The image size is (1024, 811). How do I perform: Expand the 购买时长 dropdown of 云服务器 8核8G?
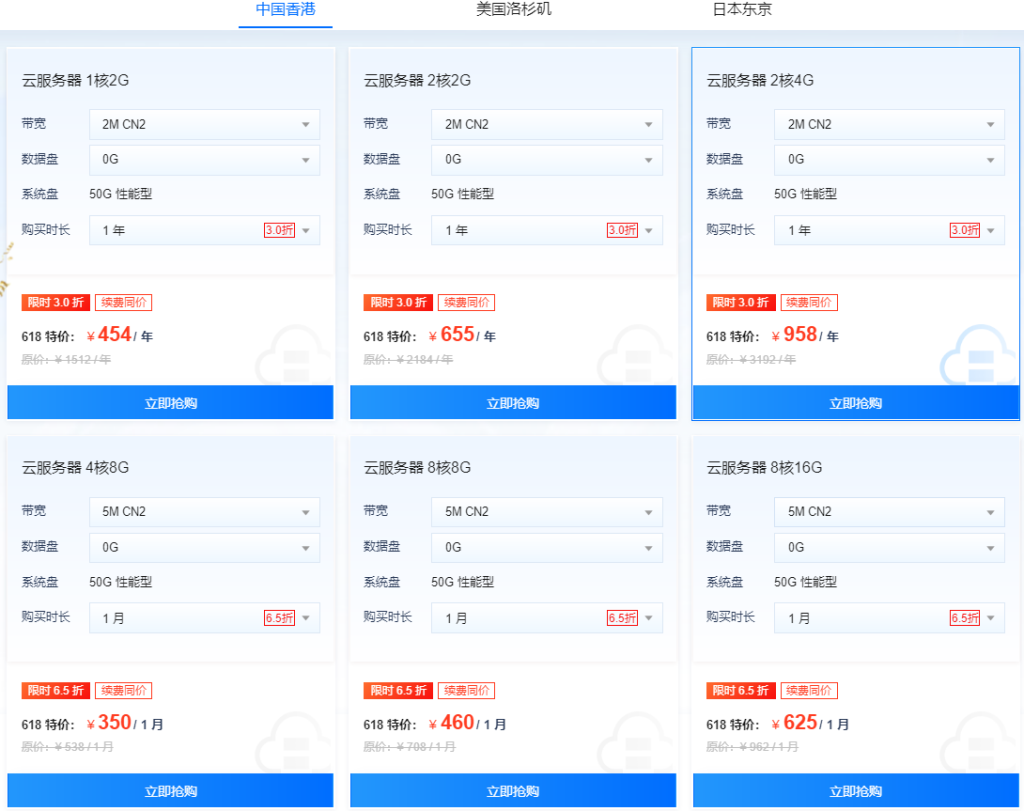click(547, 618)
